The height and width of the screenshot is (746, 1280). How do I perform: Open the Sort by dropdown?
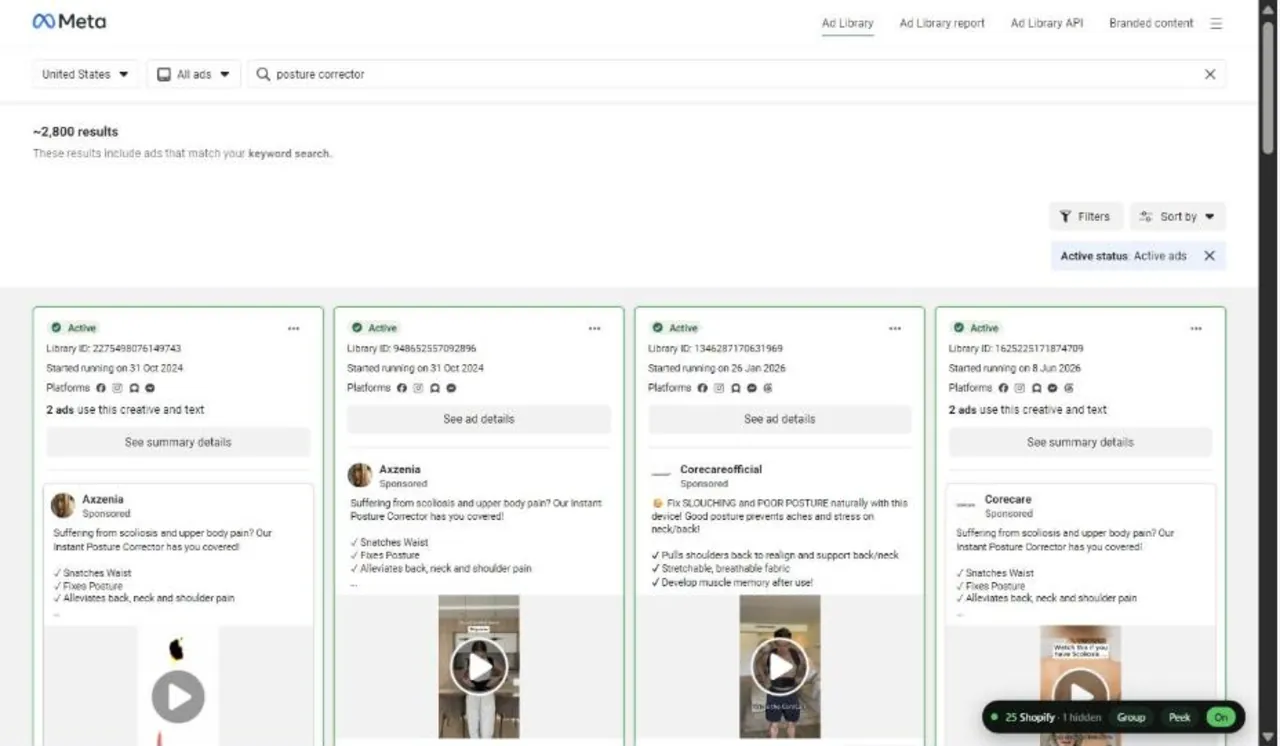click(x=1178, y=216)
